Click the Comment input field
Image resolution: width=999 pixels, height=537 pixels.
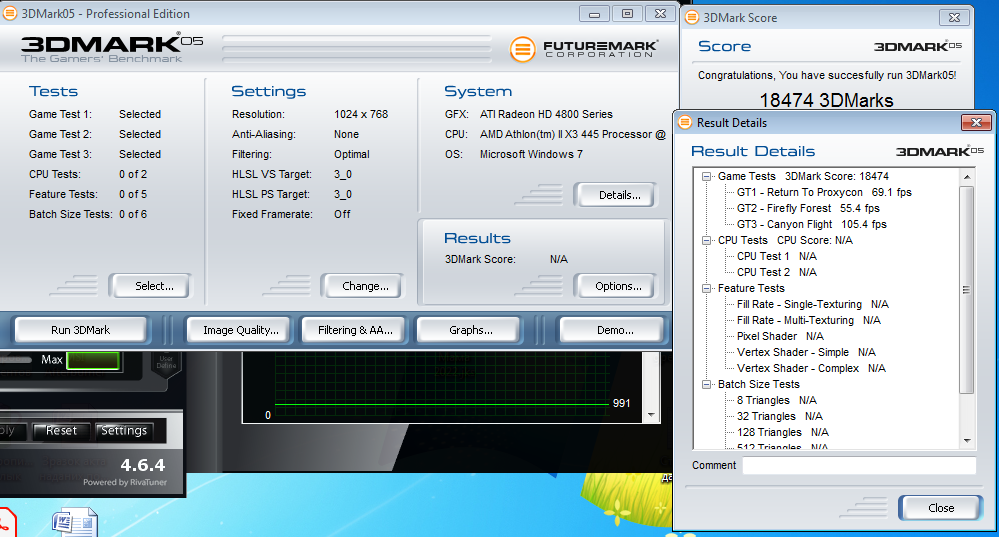click(859, 466)
